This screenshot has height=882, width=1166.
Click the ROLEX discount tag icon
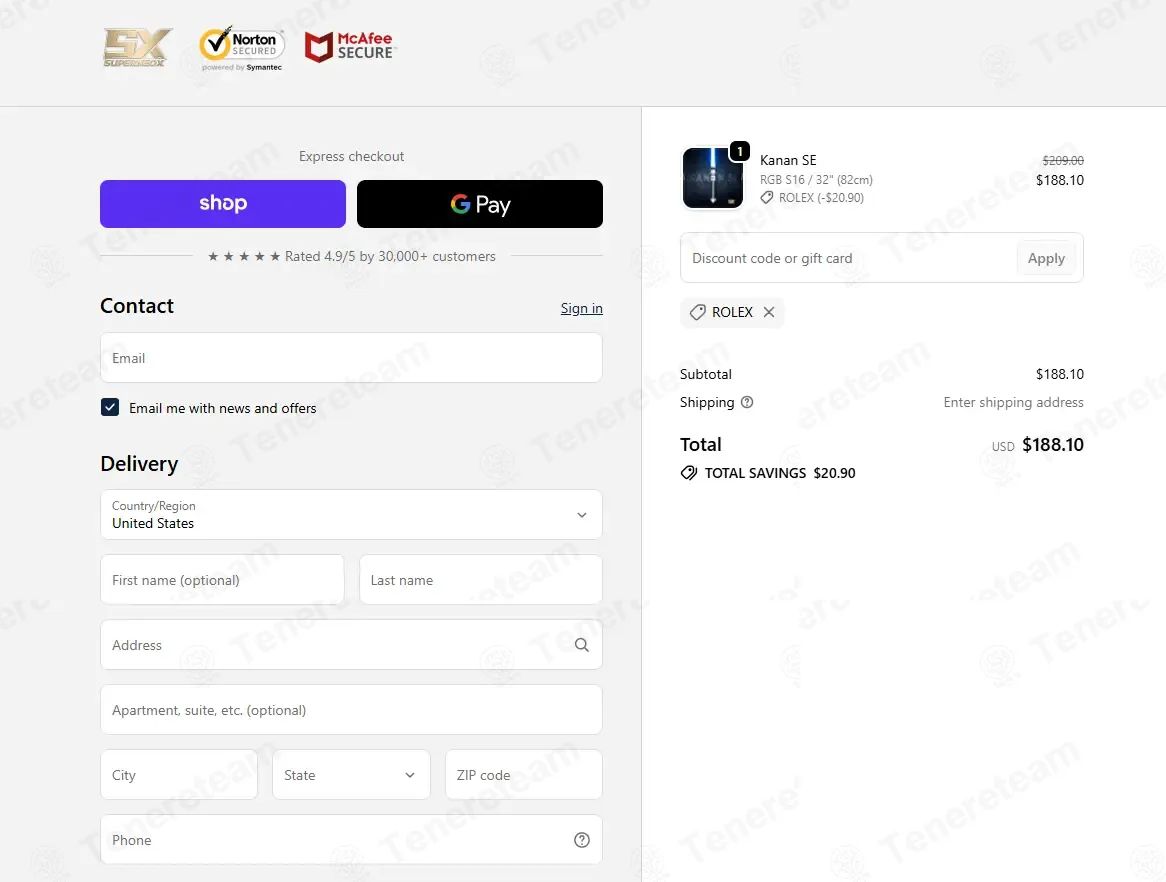[698, 312]
